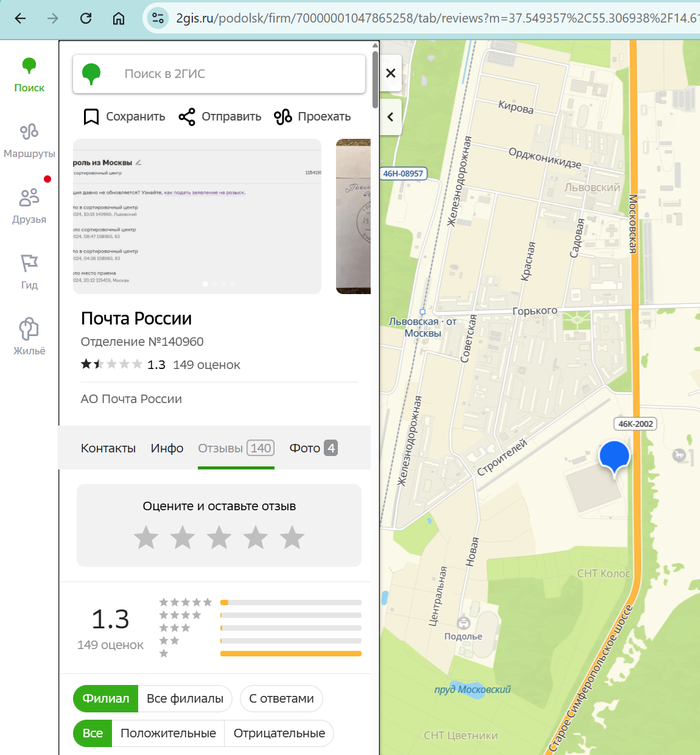This screenshot has height=755, width=700.
Task: Select the Все reviews filter
Action: click(x=92, y=733)
